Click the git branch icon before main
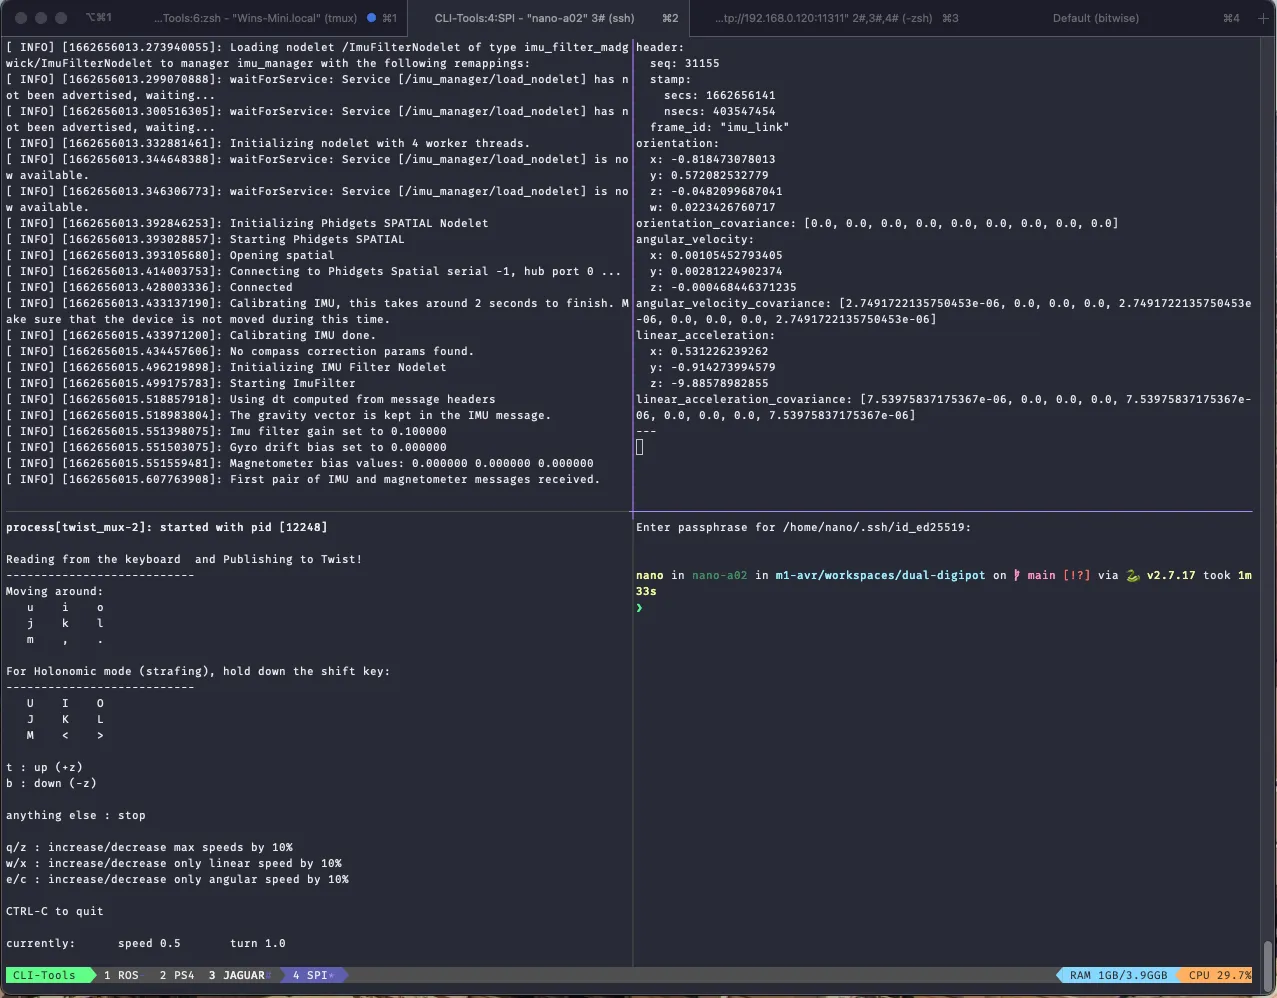 1017,575
